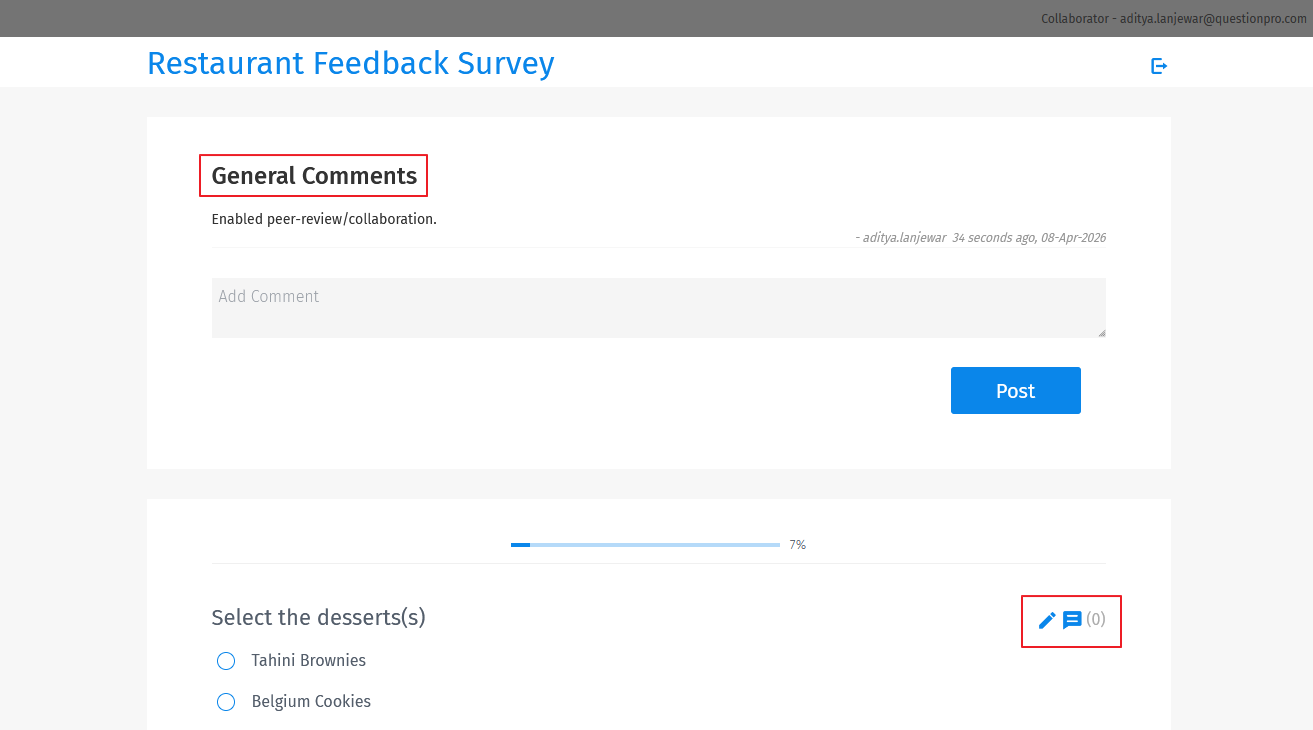1313x730 pixels.
Task: Click the exit arrow icon top right
Action: (x=1158, y=65)
